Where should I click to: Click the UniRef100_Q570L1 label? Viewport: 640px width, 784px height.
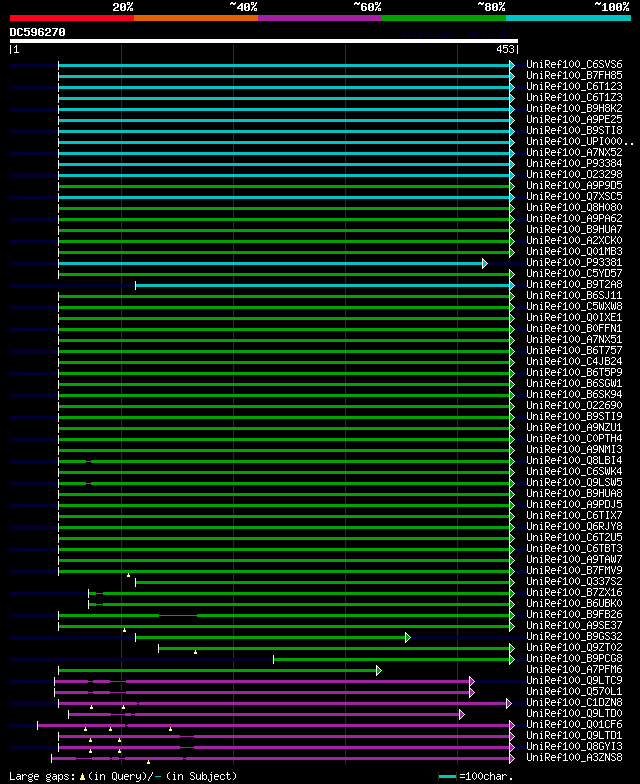pyautogui.click(x=574, y=692)
